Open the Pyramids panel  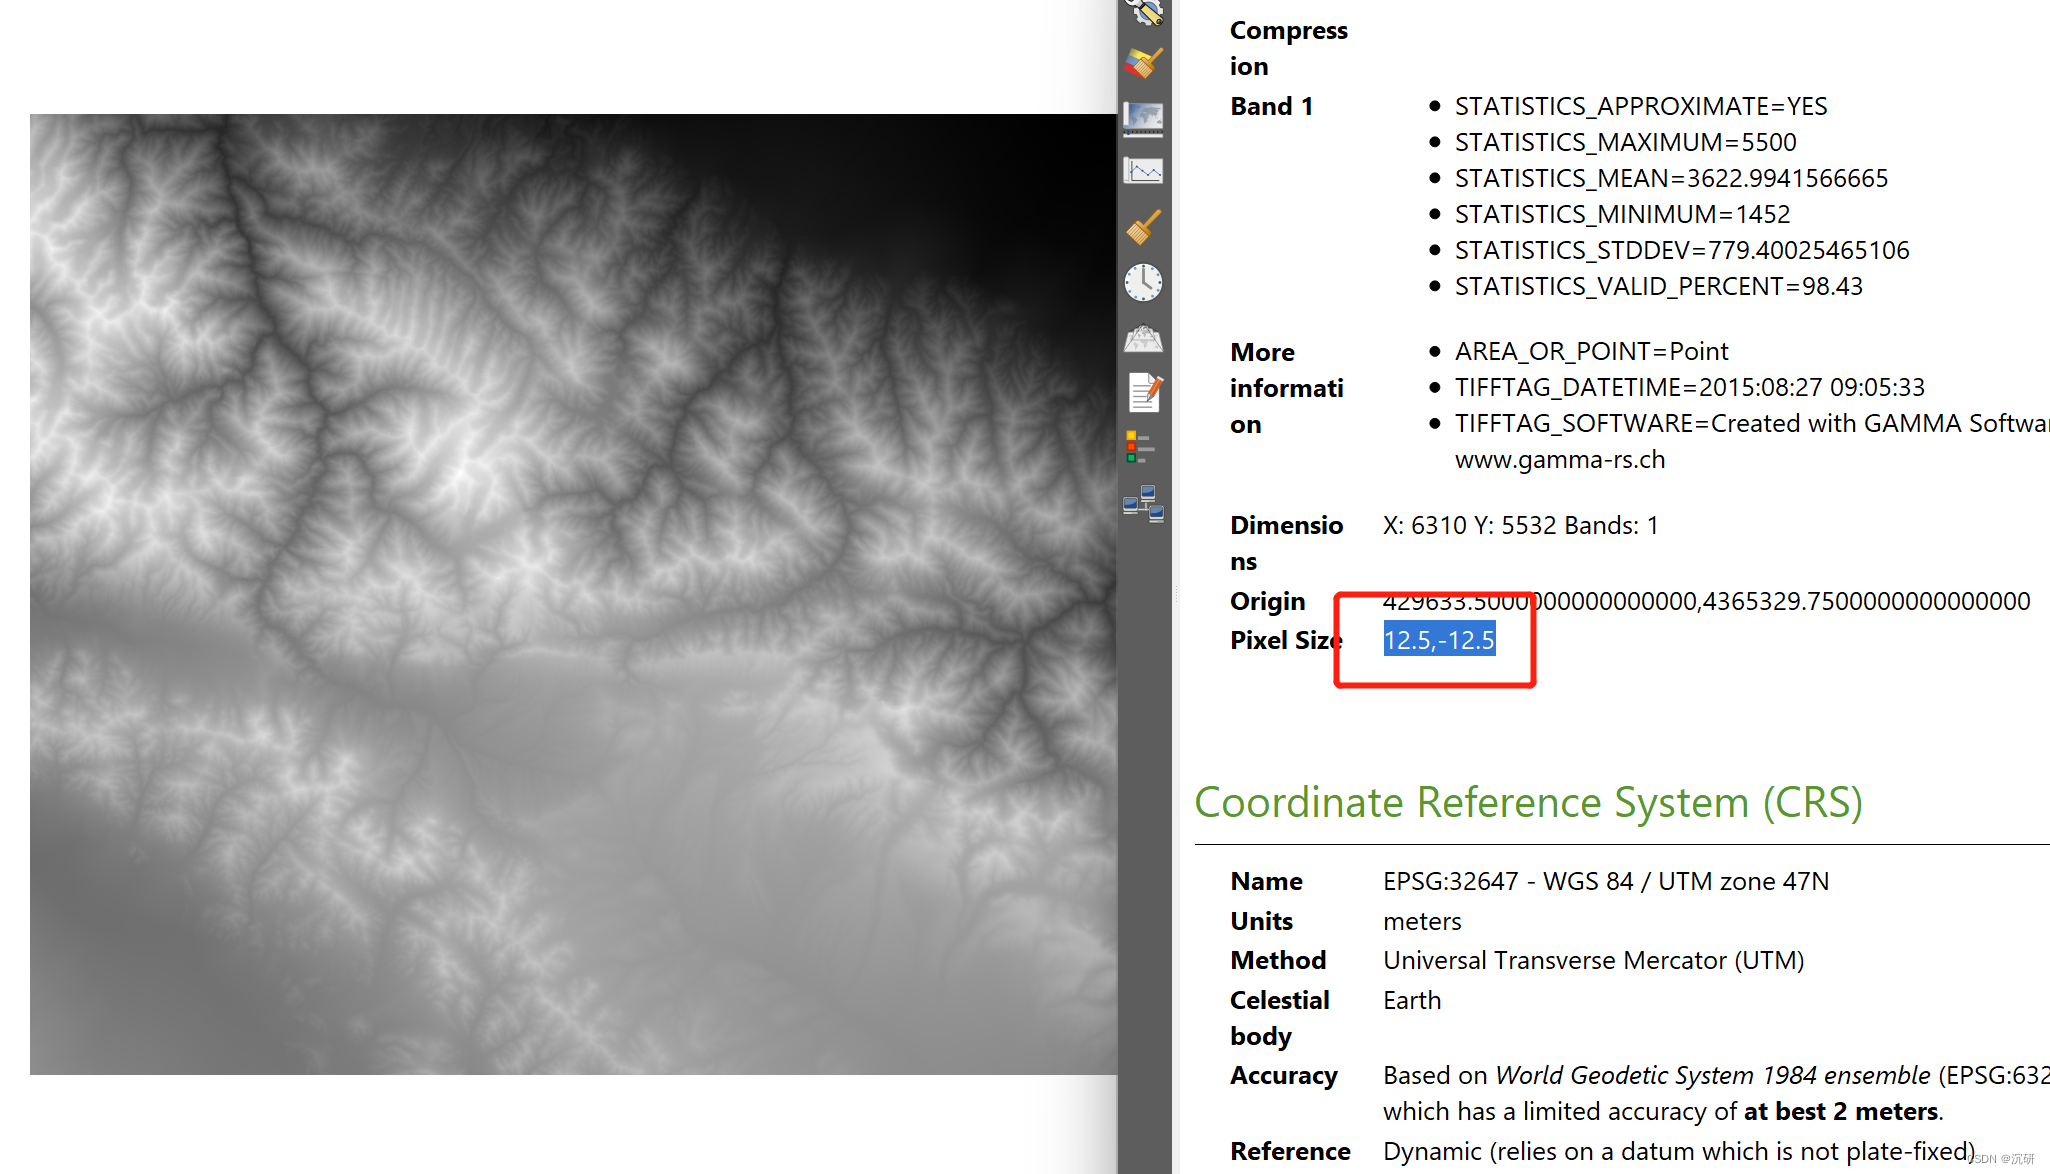[1143, 338]
